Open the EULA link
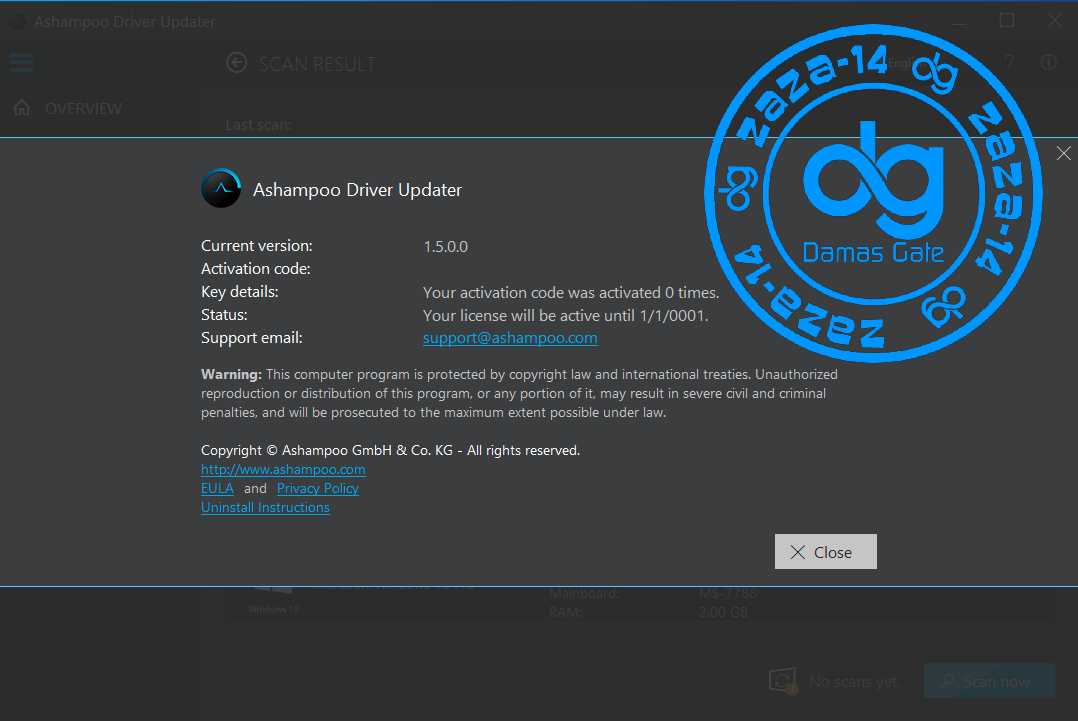Image resolution: width=1078 pixels, height=721 pixels. click(217, 488)
